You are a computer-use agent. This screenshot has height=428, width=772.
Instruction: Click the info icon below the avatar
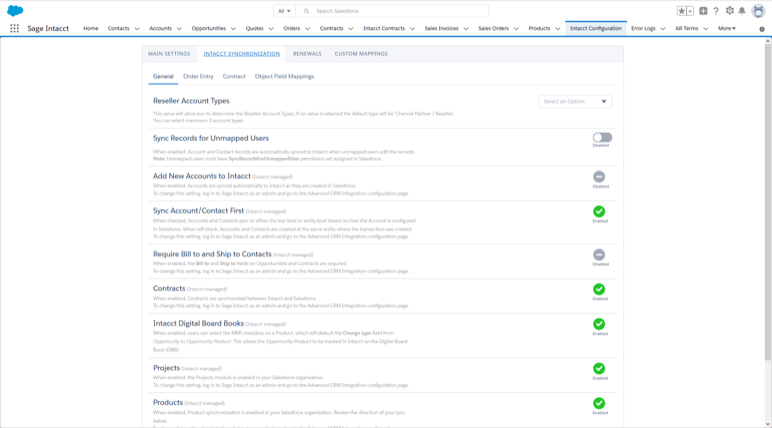tap(762, 29)
